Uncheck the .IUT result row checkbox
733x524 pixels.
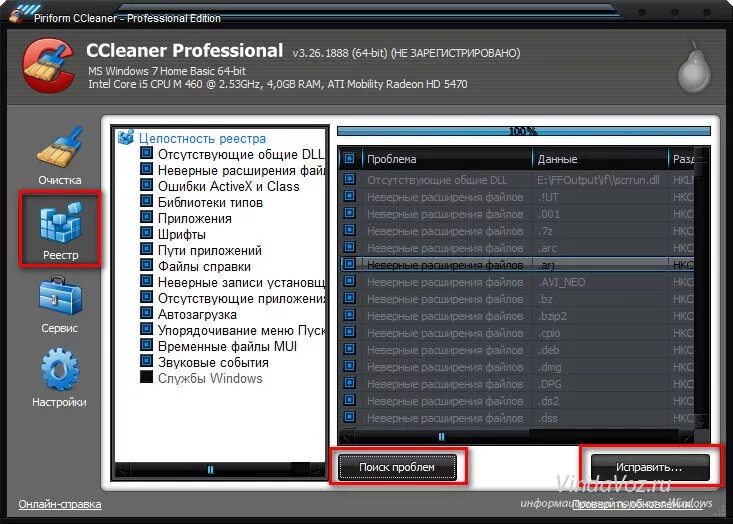pyautogui.click(x=349, y=196)
